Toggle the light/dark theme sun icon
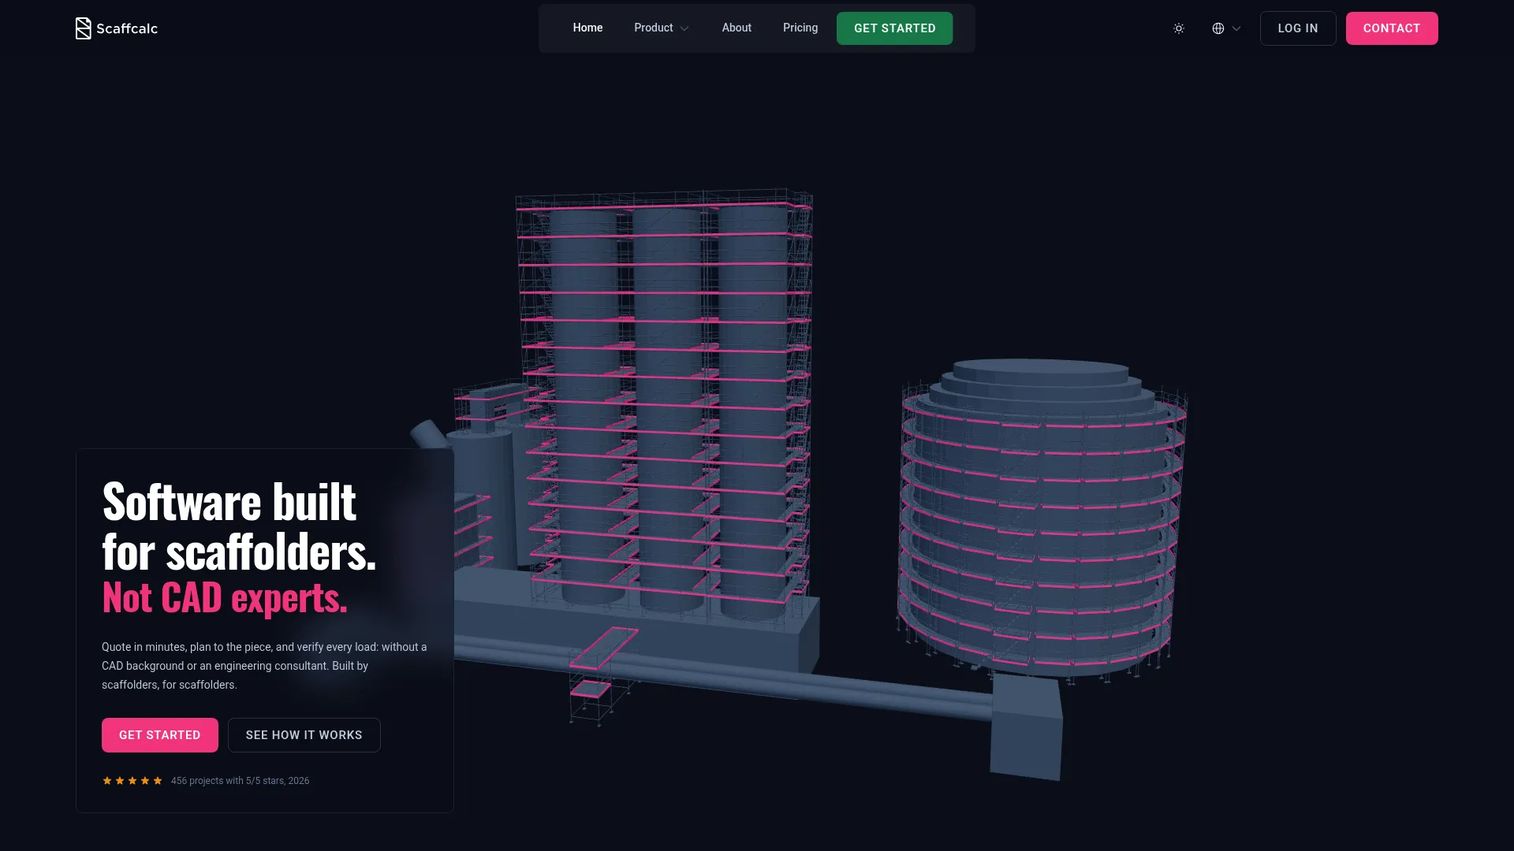The width and height of the screenshot is (1514, 851). tap(1179, 28)
